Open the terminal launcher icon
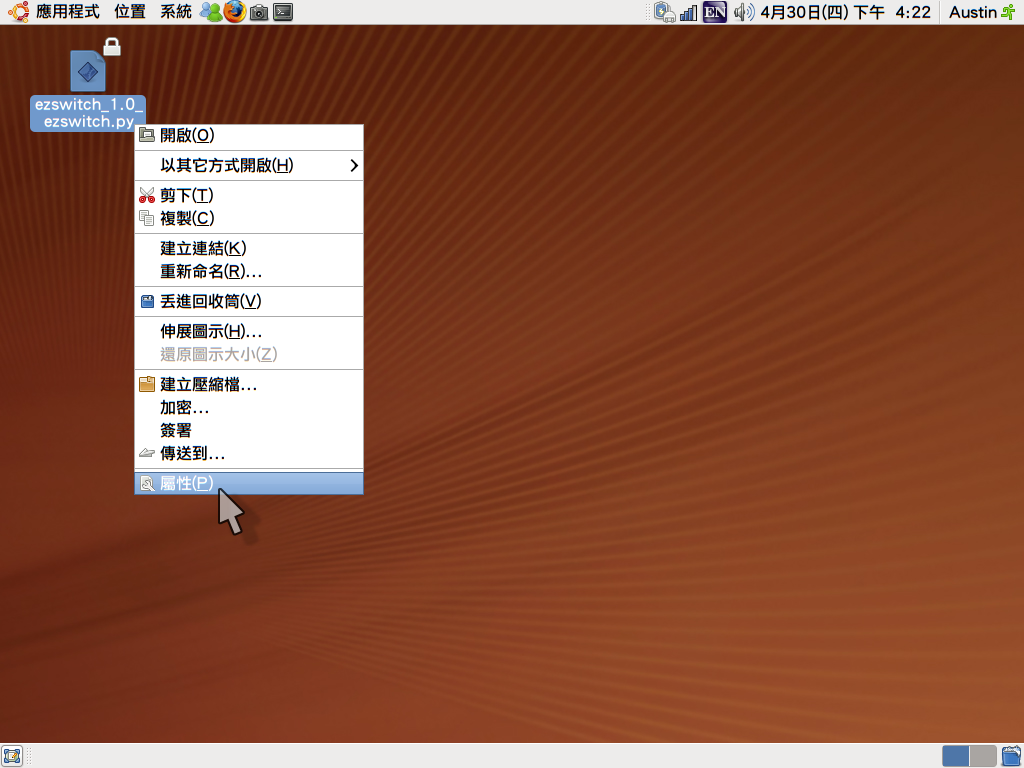 (284, 12)
